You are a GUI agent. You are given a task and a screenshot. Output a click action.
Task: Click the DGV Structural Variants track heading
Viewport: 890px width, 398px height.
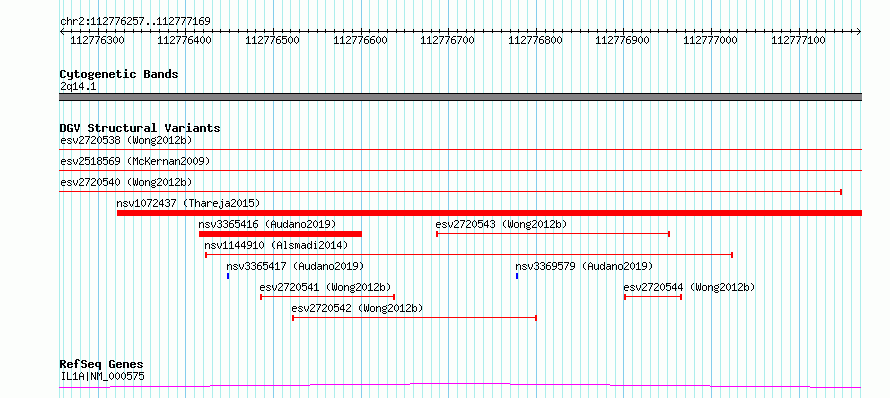pyautogui.click(x=140, y=128)
